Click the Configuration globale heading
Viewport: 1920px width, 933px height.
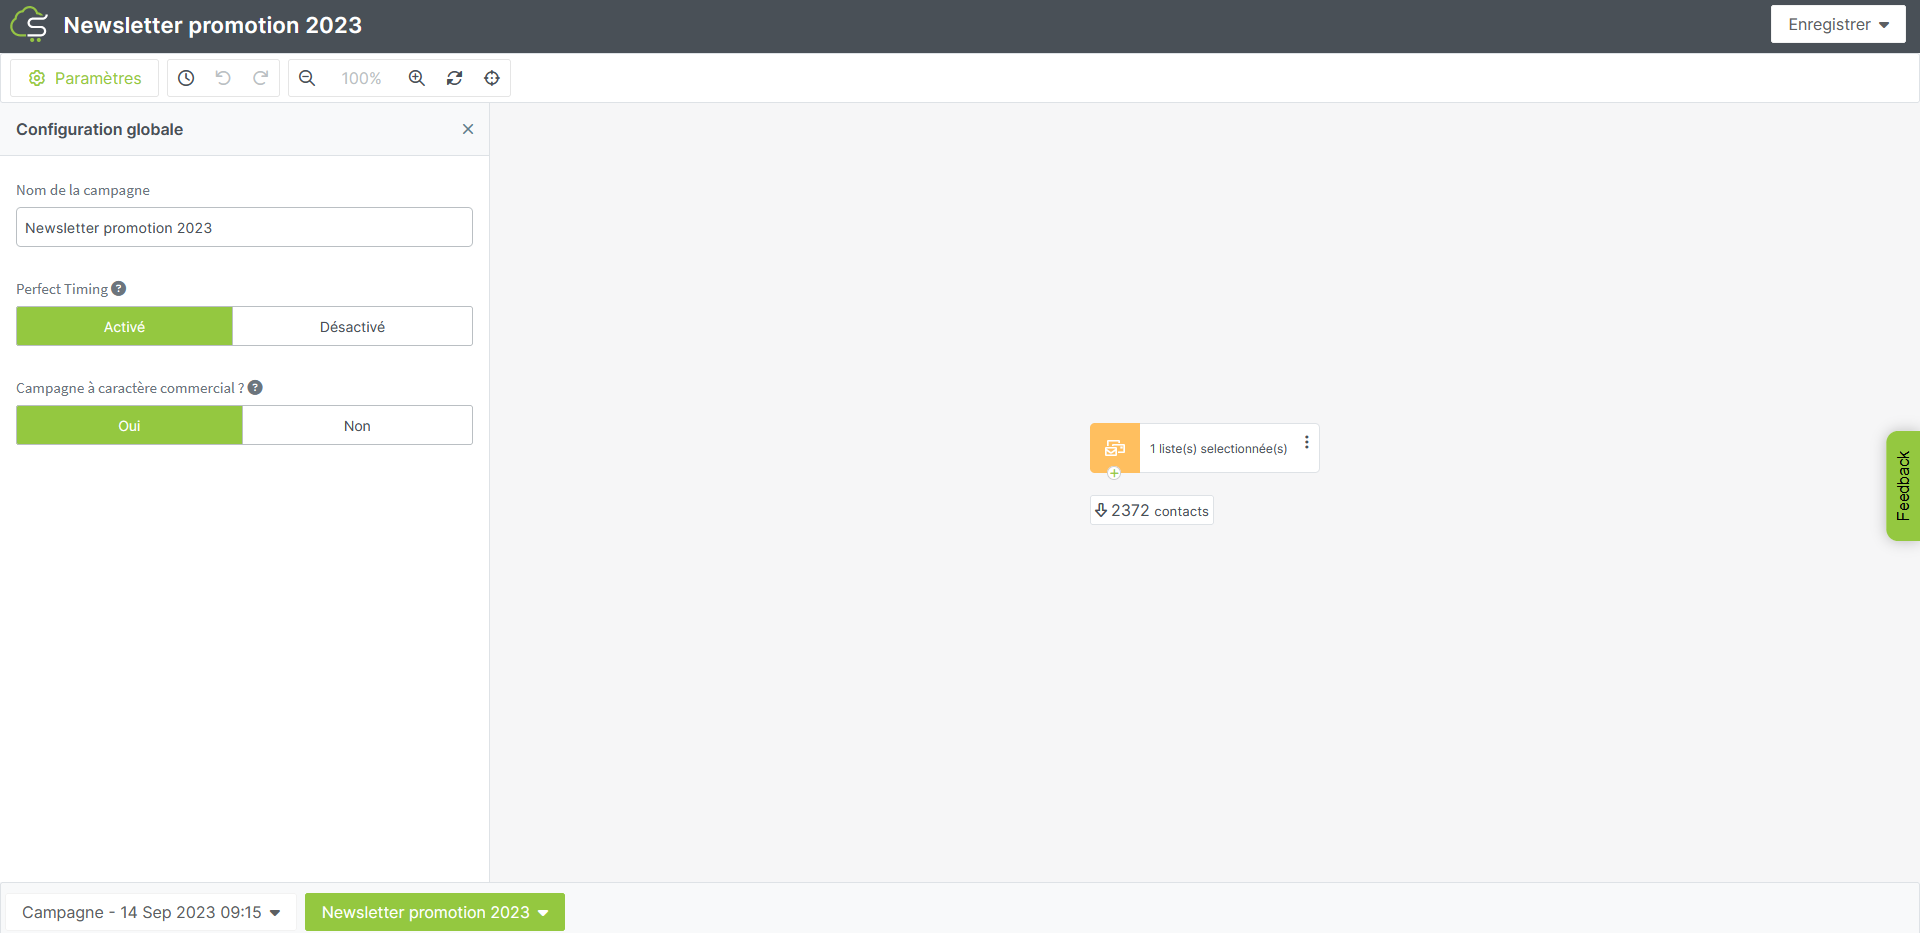[100, 129]
